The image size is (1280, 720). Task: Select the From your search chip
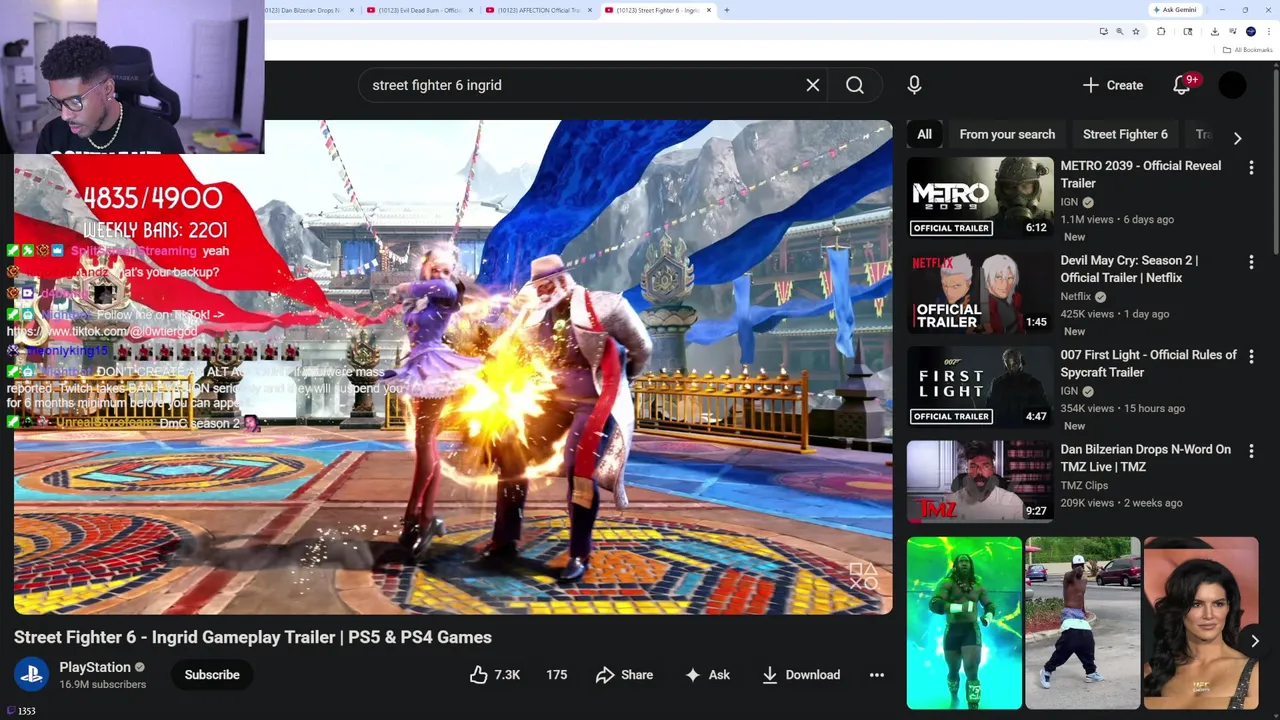[x=1007, y=134]
